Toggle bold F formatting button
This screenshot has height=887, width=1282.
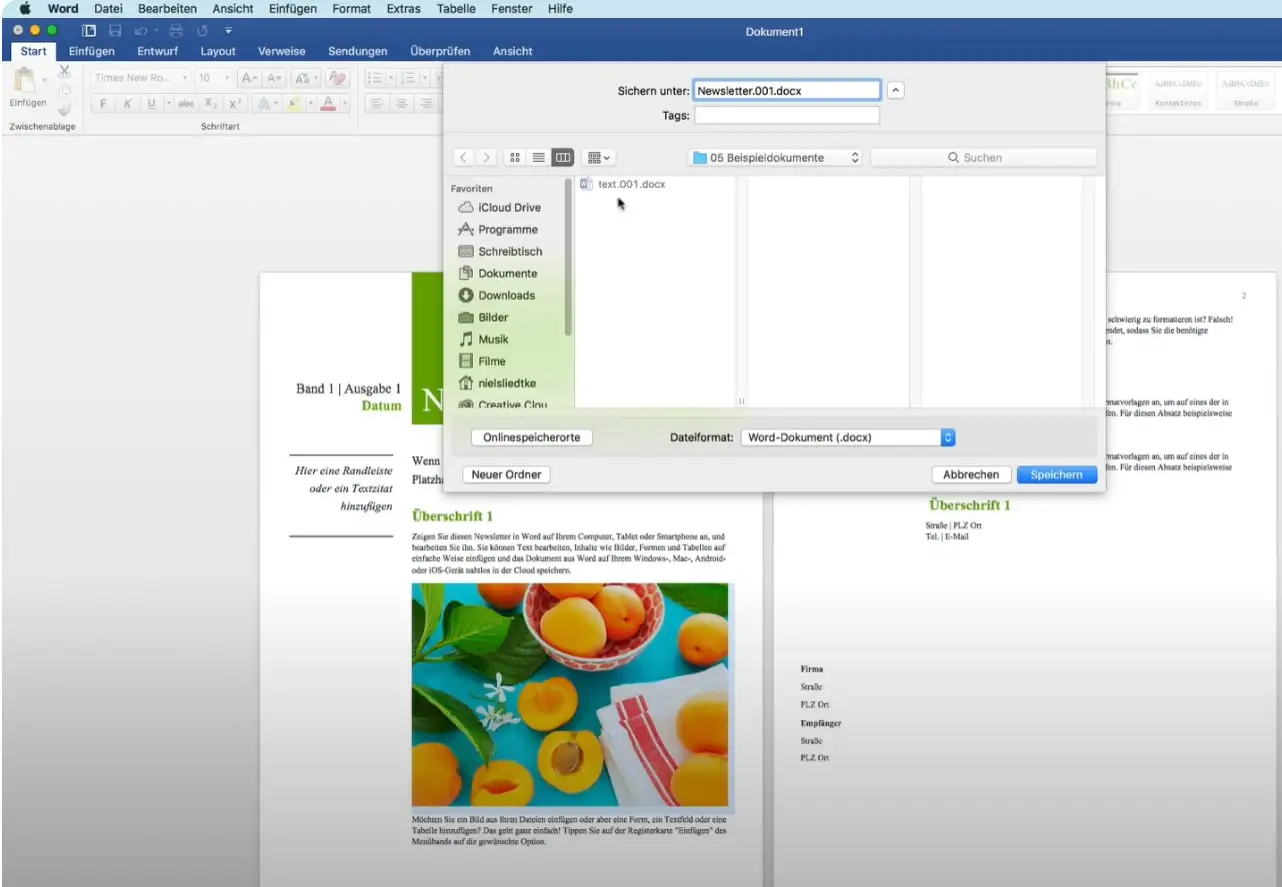pos(103,104)
